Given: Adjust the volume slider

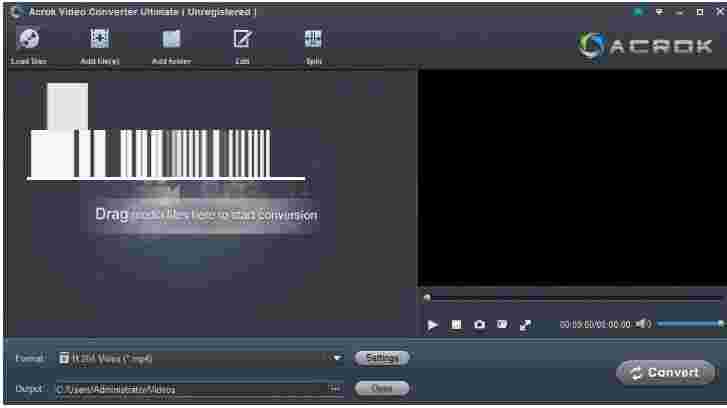Looking at the screenshot, I should 690,324.
